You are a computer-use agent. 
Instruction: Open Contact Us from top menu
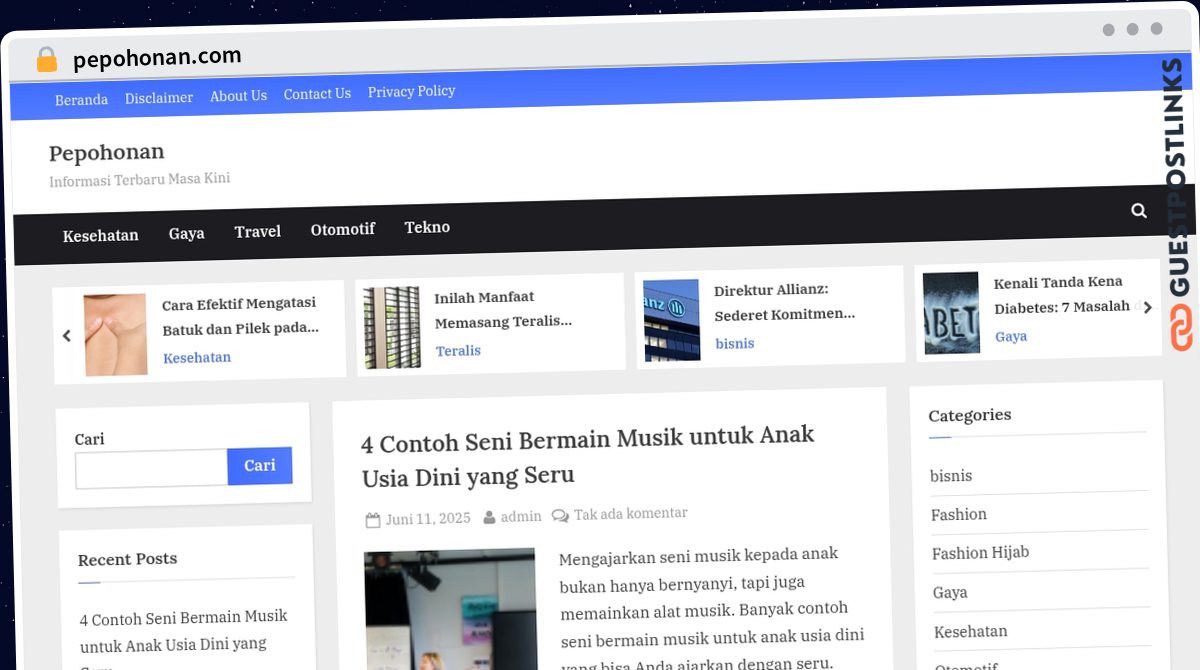(317, 94)
